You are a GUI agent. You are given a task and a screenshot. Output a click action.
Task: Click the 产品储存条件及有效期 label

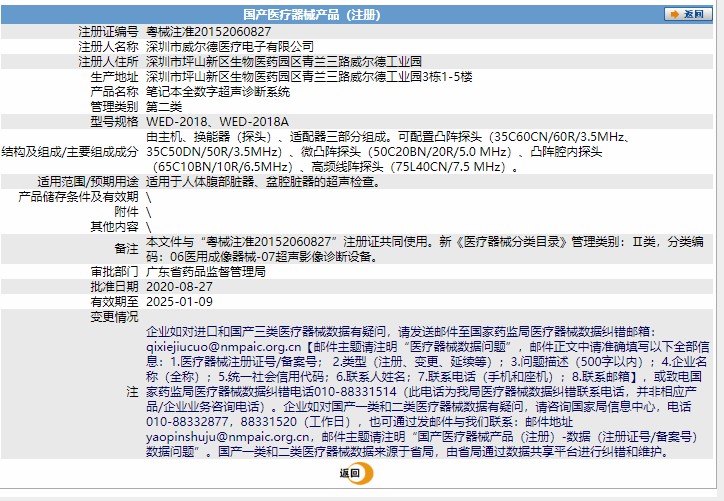coord(78,197)
